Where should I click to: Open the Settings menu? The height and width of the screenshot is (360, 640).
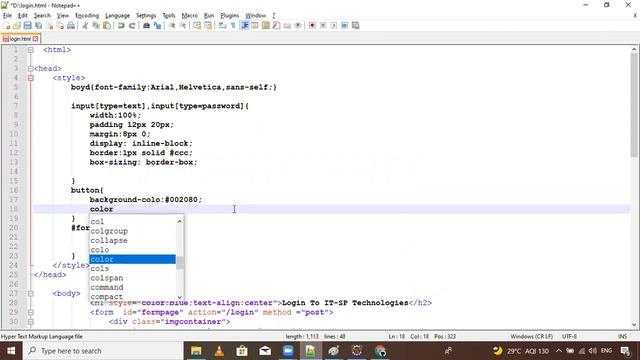[x=146, y=16]
